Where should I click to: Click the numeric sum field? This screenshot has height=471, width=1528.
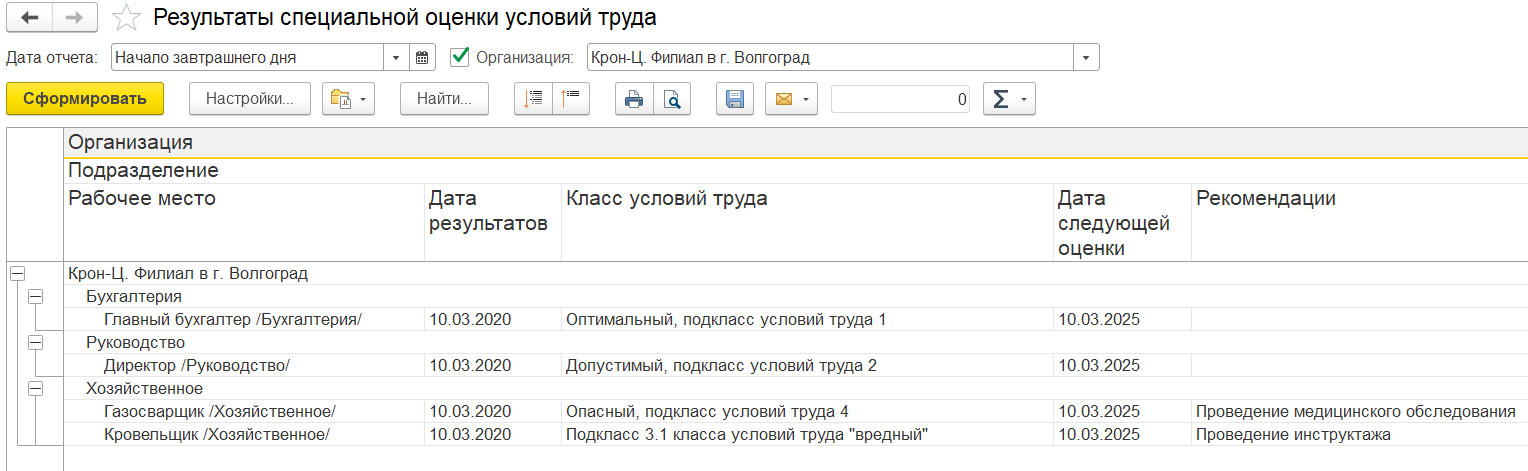coord(899,99)
